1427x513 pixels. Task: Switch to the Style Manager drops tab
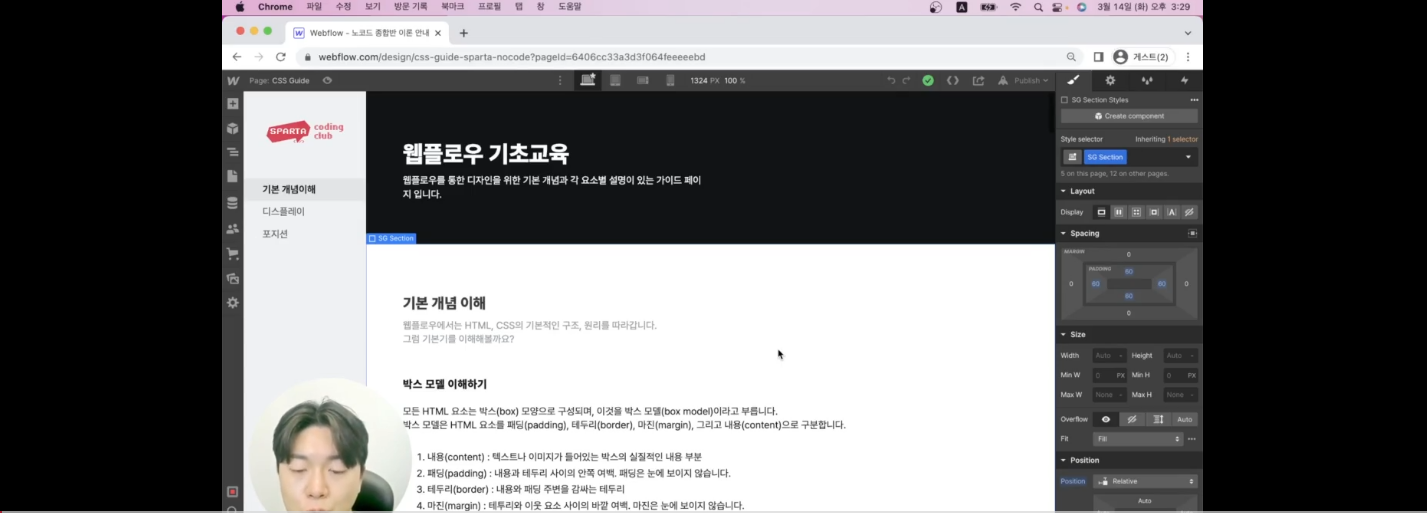coord(1147,80)
